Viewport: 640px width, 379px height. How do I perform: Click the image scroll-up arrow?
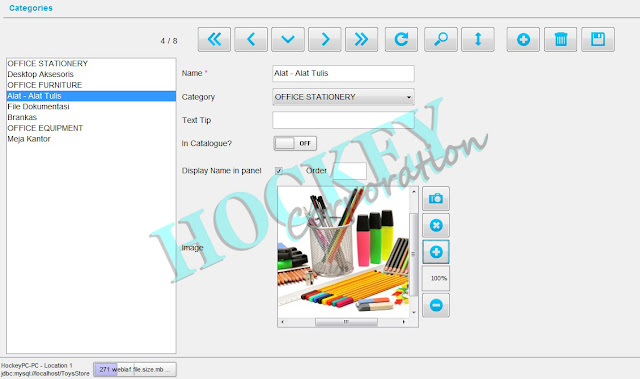[x=414, y=191]
